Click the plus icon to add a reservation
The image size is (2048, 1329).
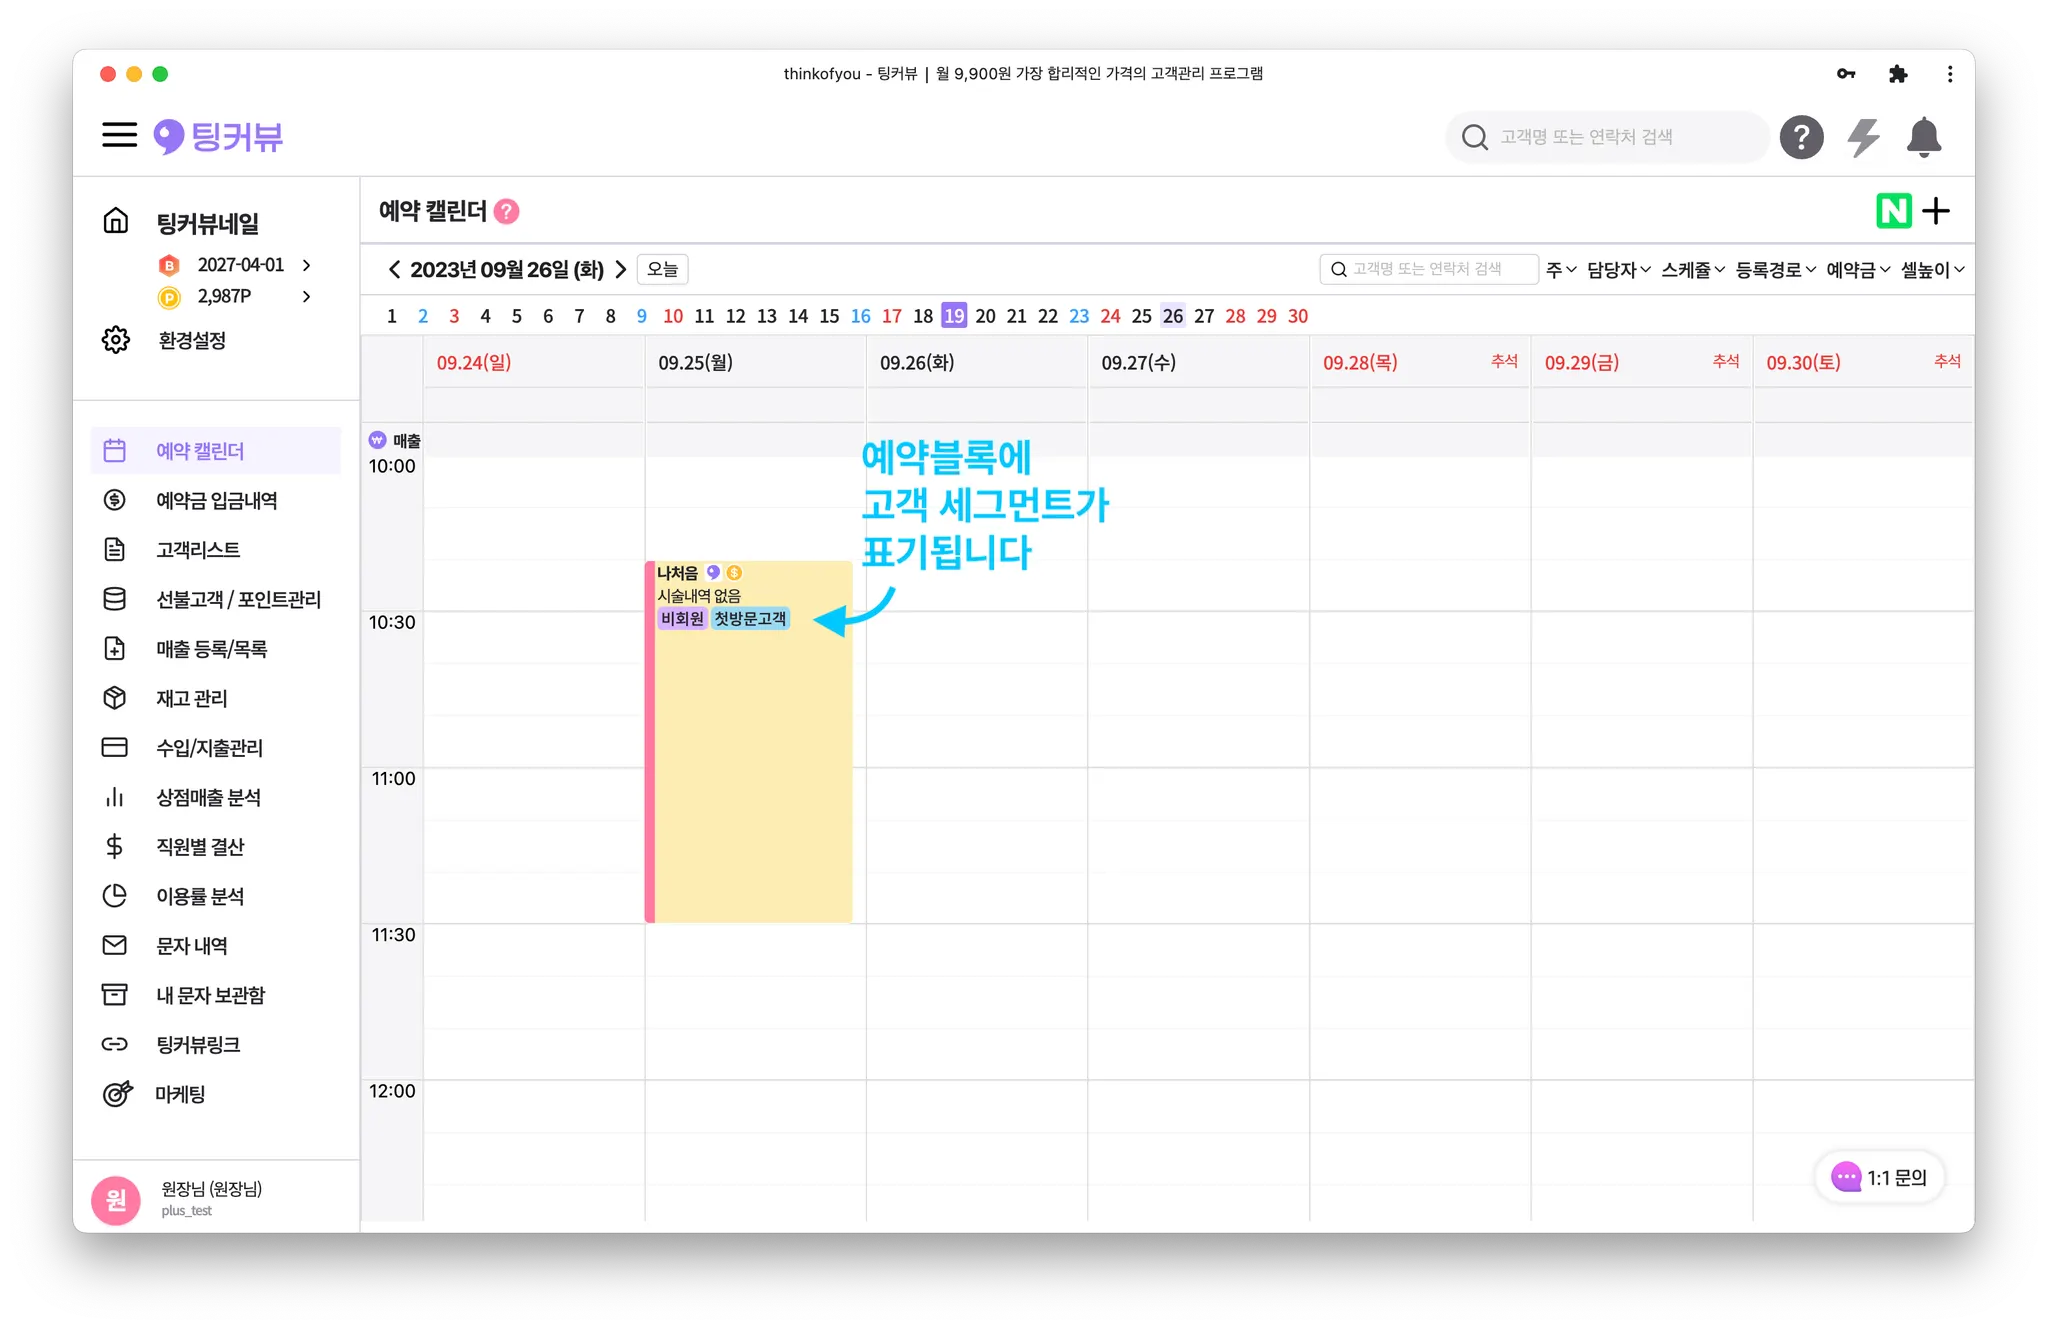click(x=1937, y=211)
